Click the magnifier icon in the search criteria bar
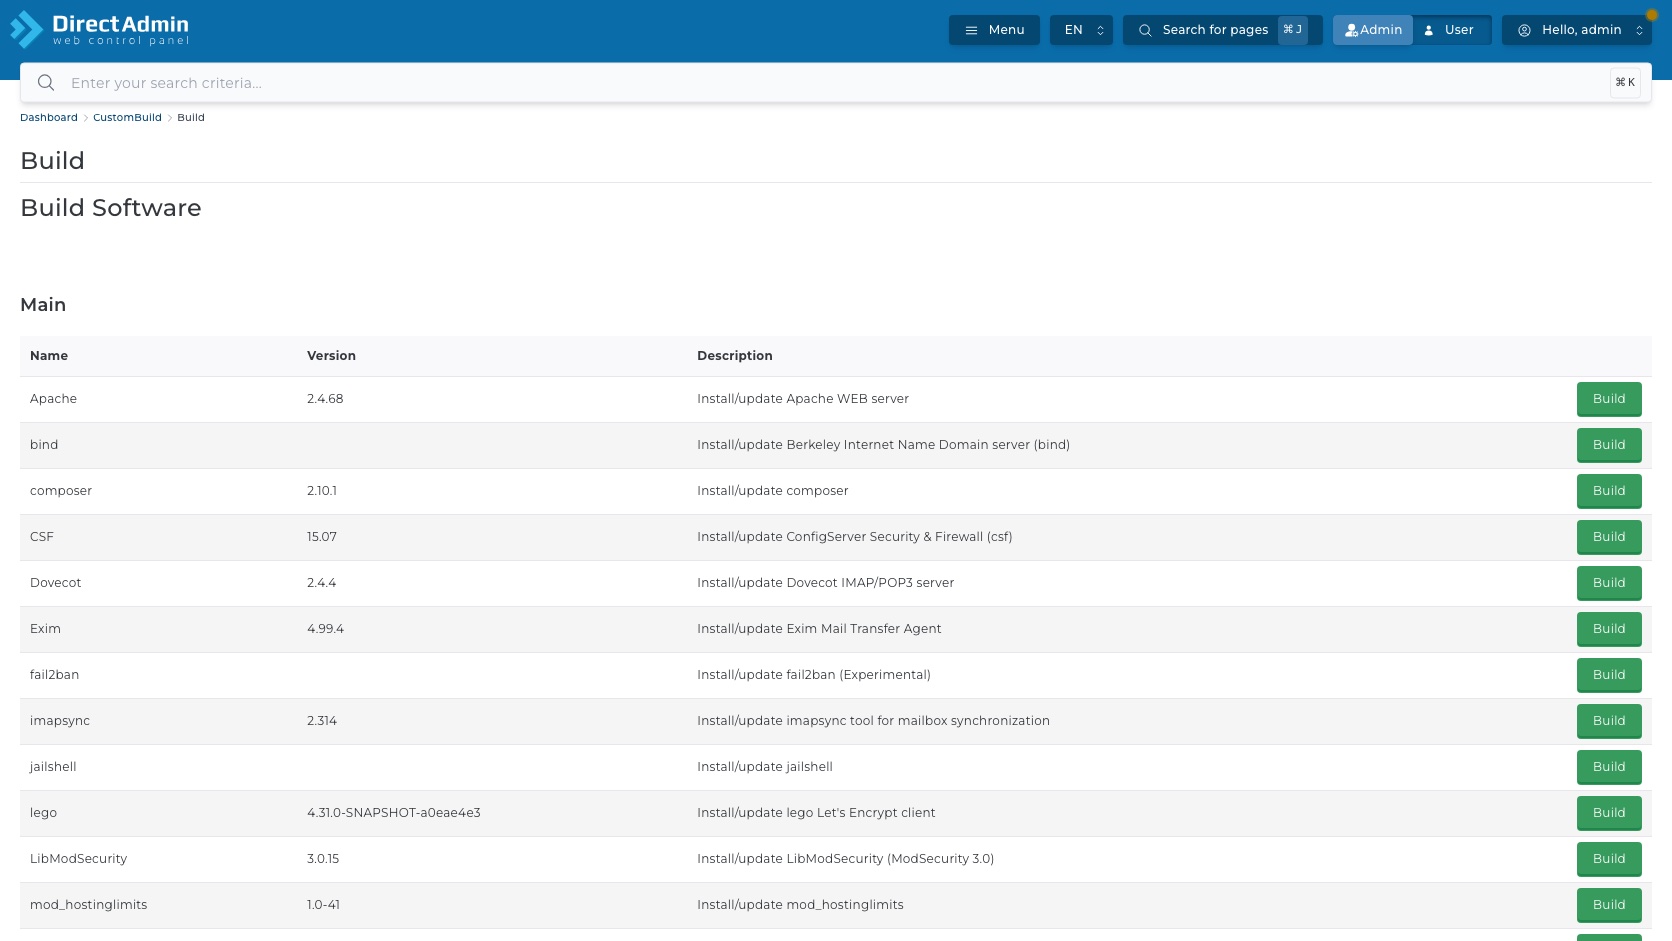 46,83
